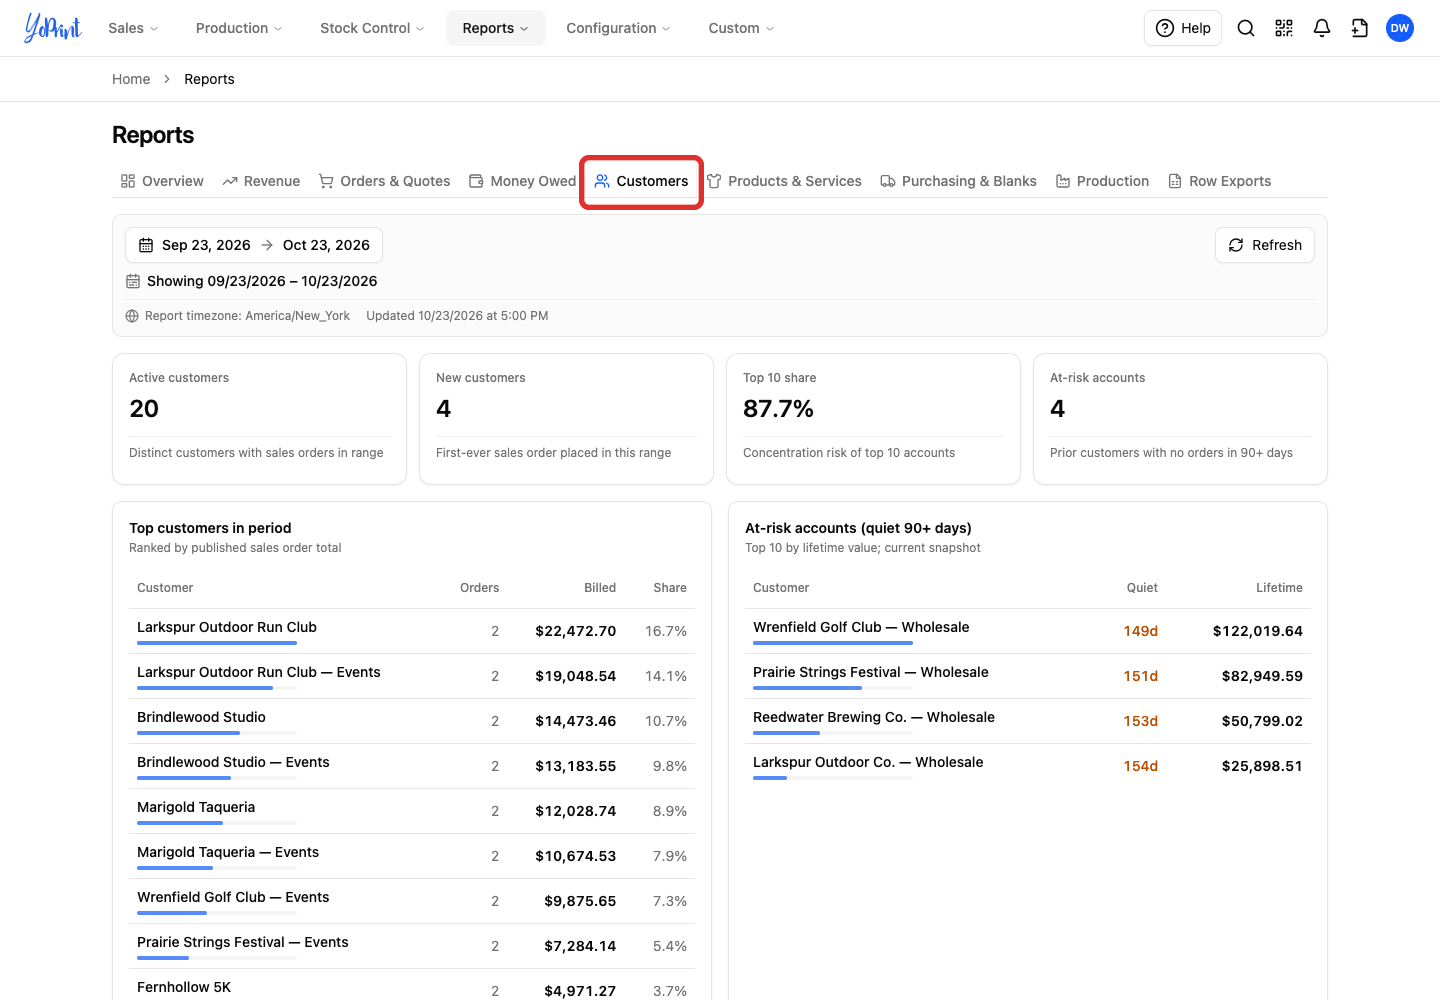This screenshot has width=1440, height=1000.
Task: Refresh the customers report
Action: 1265,245
